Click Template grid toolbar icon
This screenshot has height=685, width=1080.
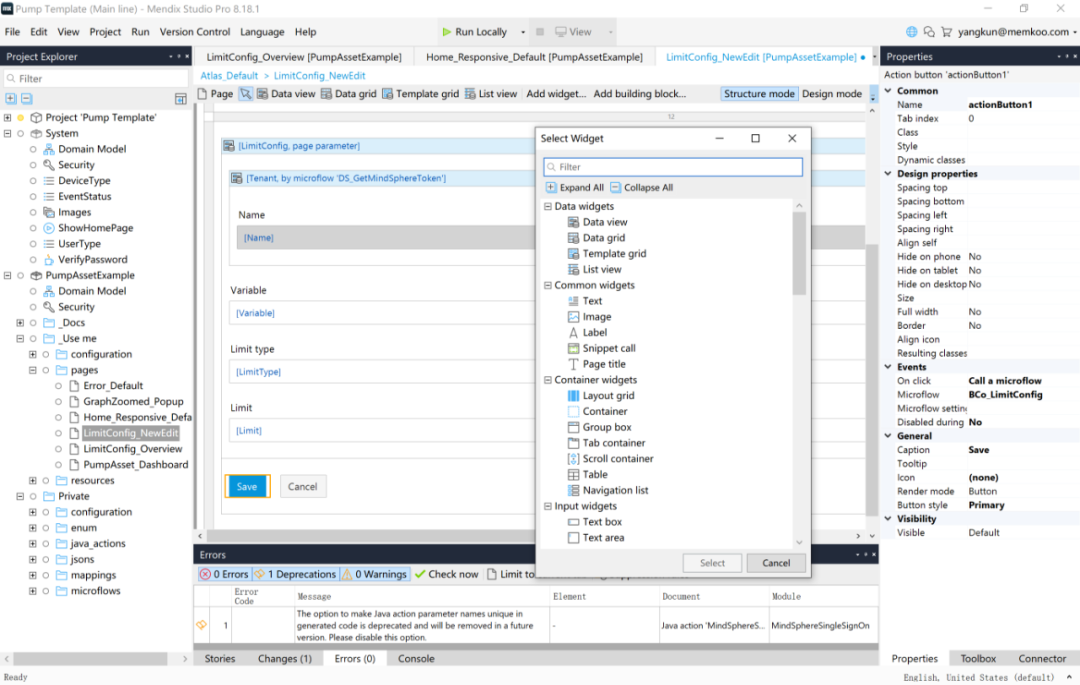387,94
